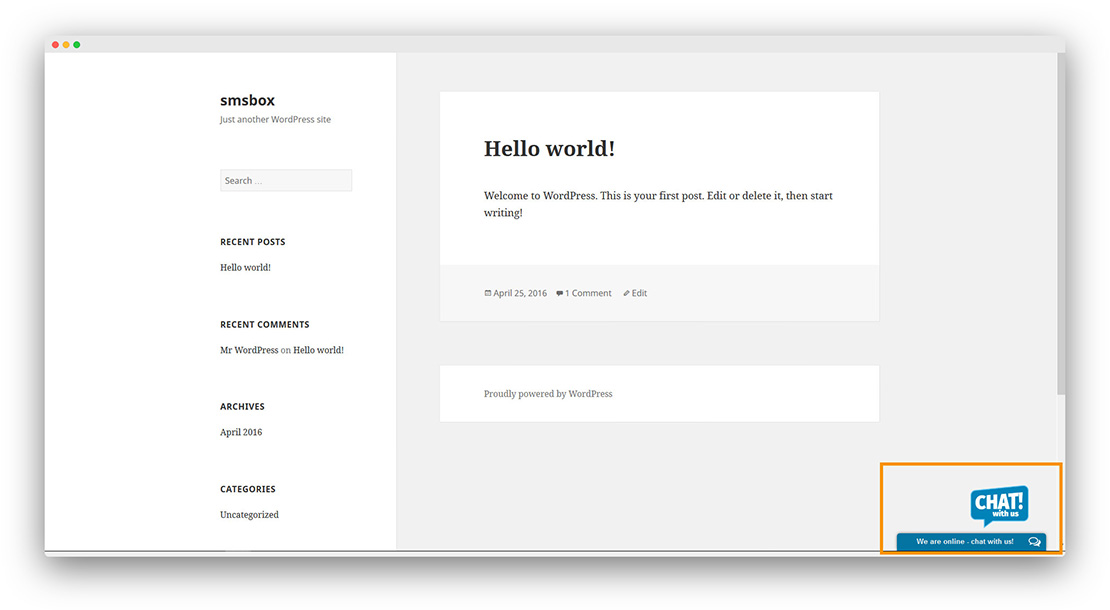Open 'Proudly powered by WordPress' footer link
Viewport: 1110px width, 610px height.
548,394
